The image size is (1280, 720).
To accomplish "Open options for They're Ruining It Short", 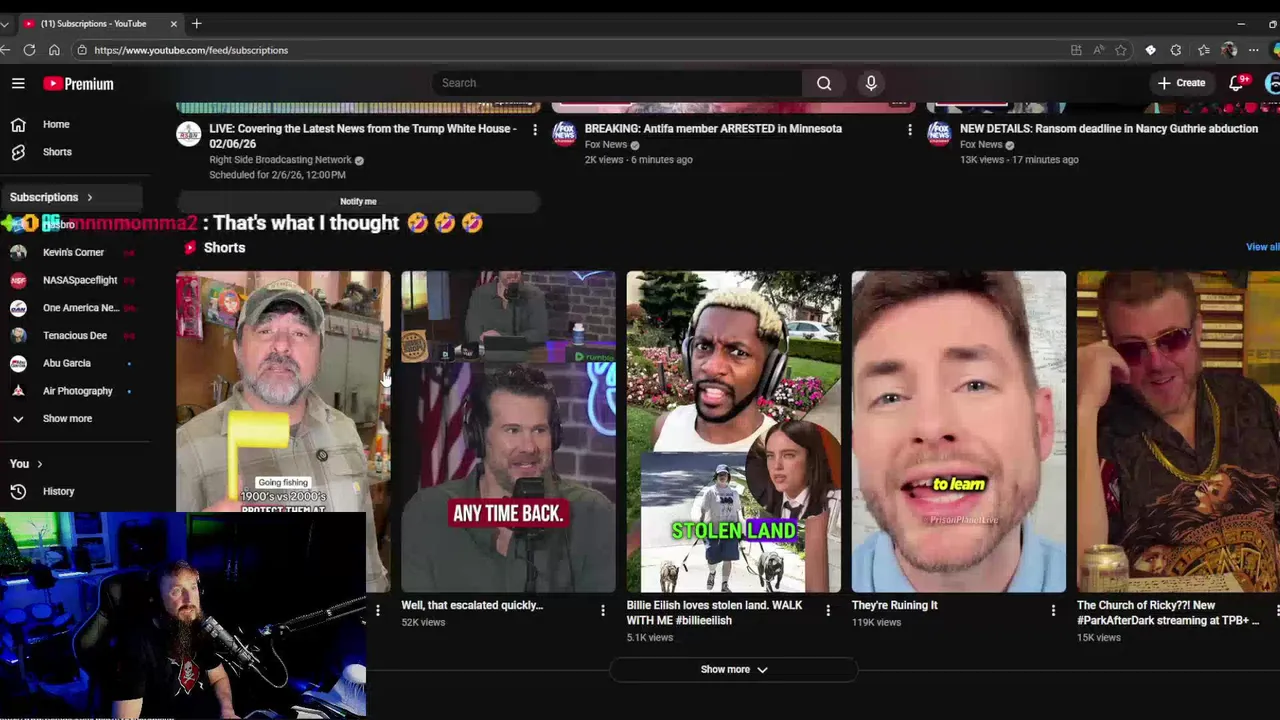I will pyautogui.click(x=1053, y=610).
